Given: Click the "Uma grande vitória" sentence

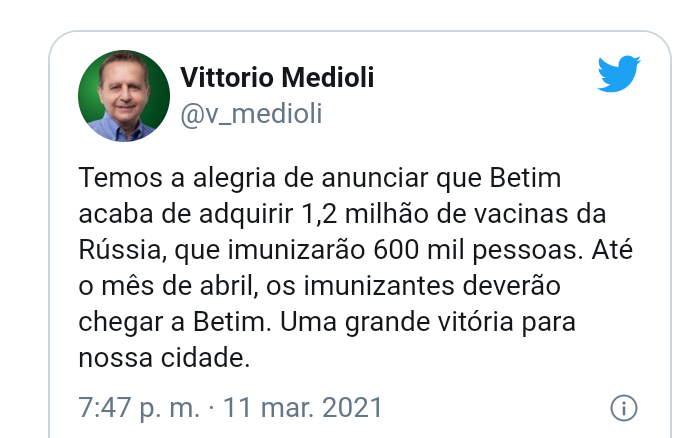Looking at the screenshot, I should tap(397, 322).
